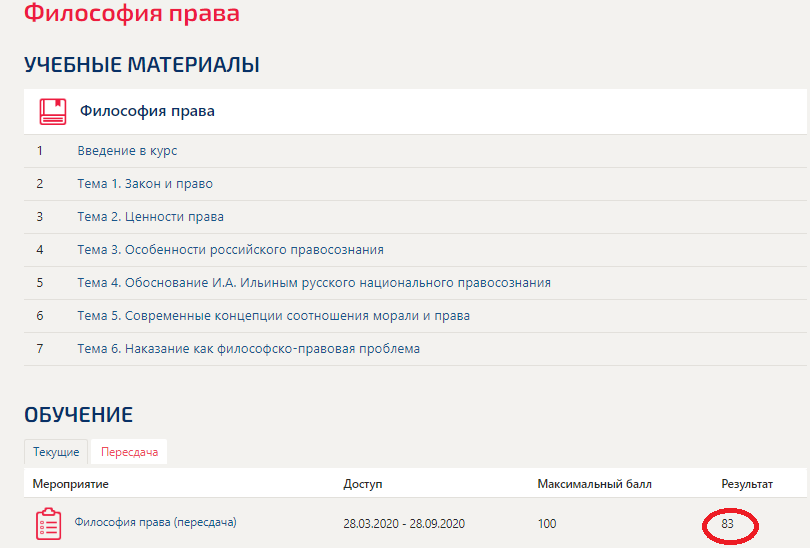Click the red 'Философия права' page title
Image resolution: width=810 pixels, height=548 pixels.
[131, 14]
